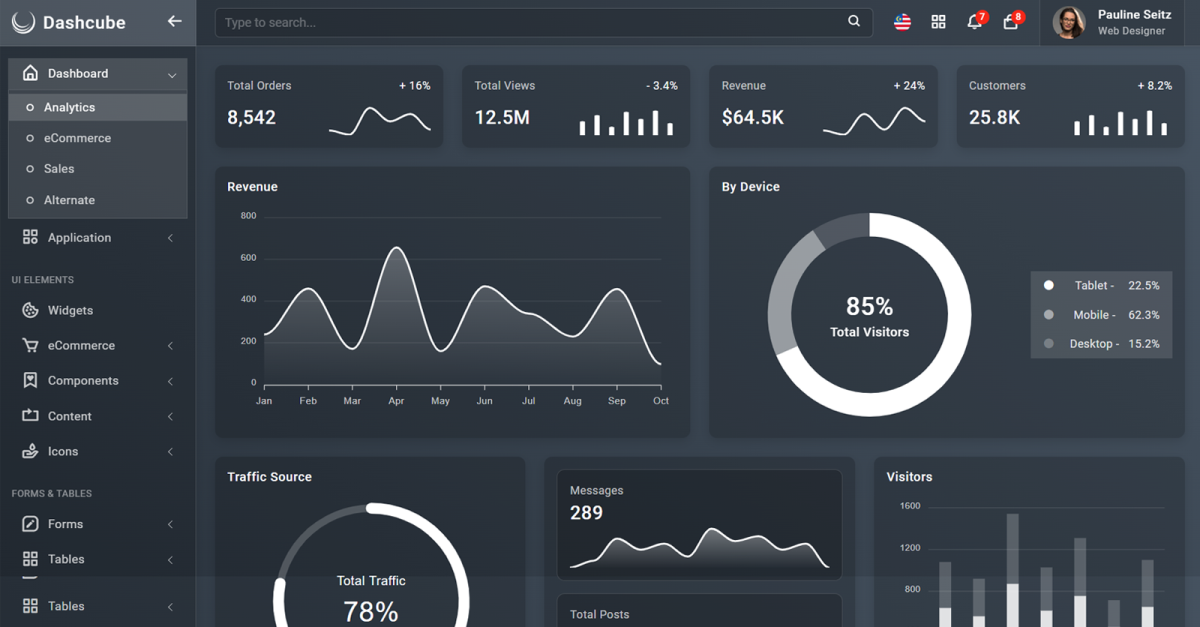Open the Alternate dashboard page
Viewport: 1200px width, 627px height.
click(69, 200)
